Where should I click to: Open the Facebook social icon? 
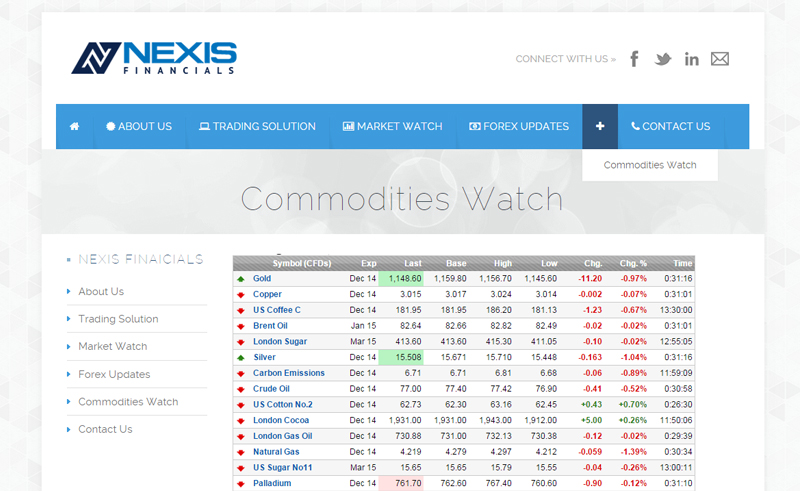(634, 59)
